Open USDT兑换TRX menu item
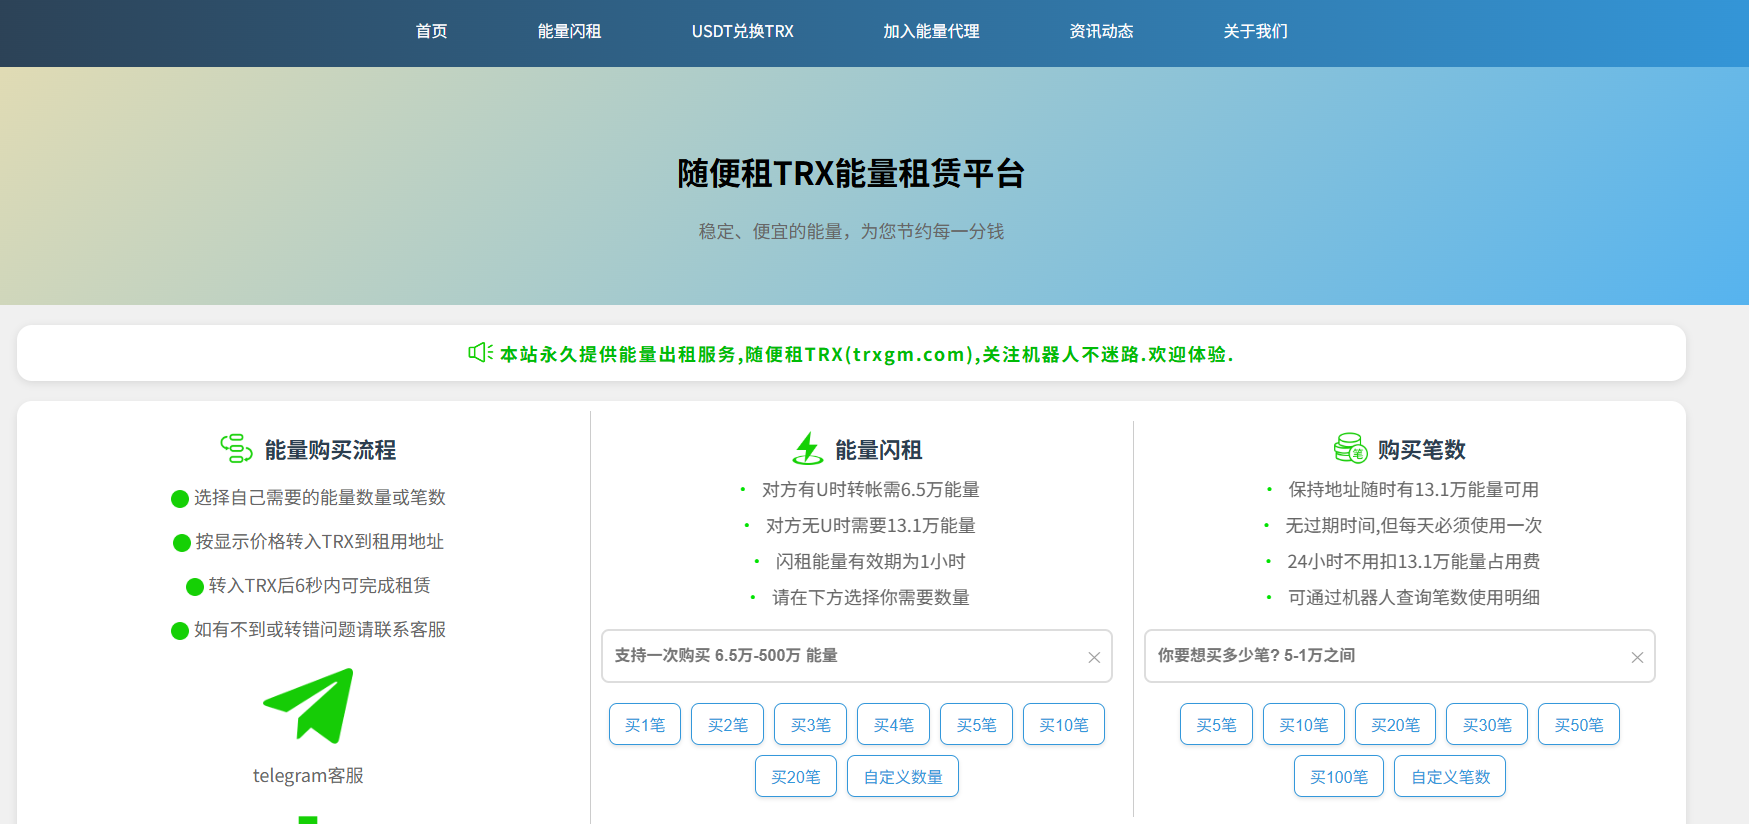This screenshot has width=1749, height=824. [742, 31]
